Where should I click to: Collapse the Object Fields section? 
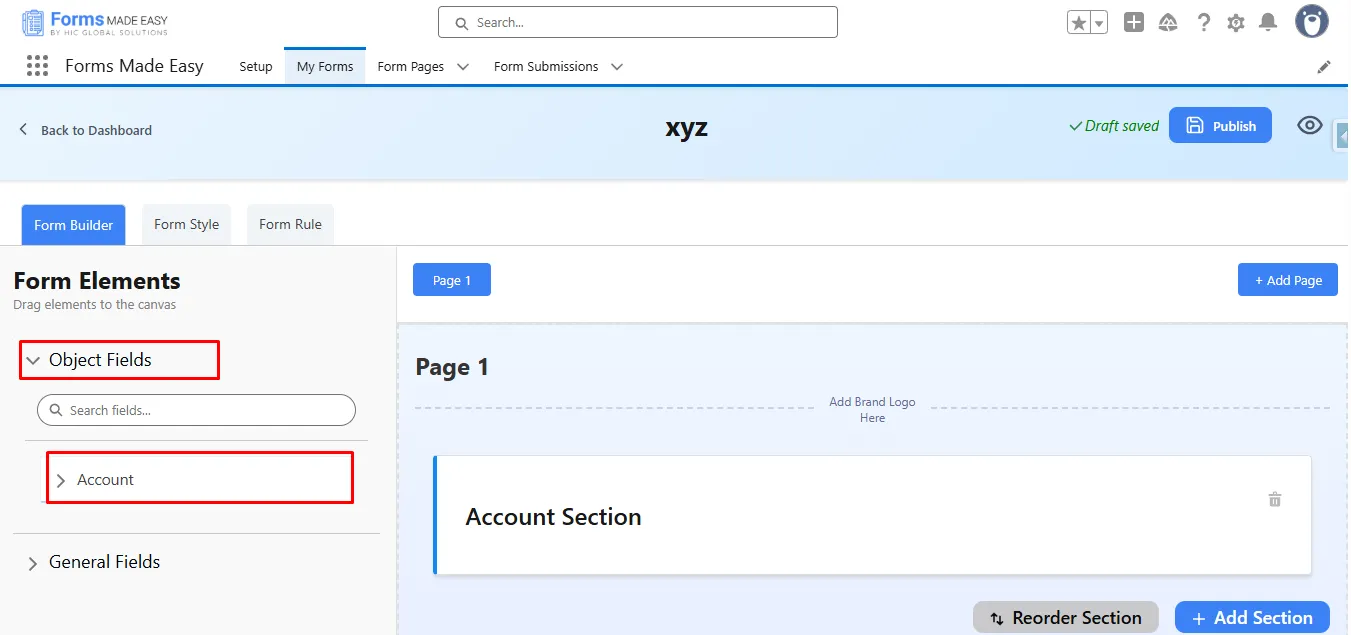pyautogui.click(x=33, y=360)
